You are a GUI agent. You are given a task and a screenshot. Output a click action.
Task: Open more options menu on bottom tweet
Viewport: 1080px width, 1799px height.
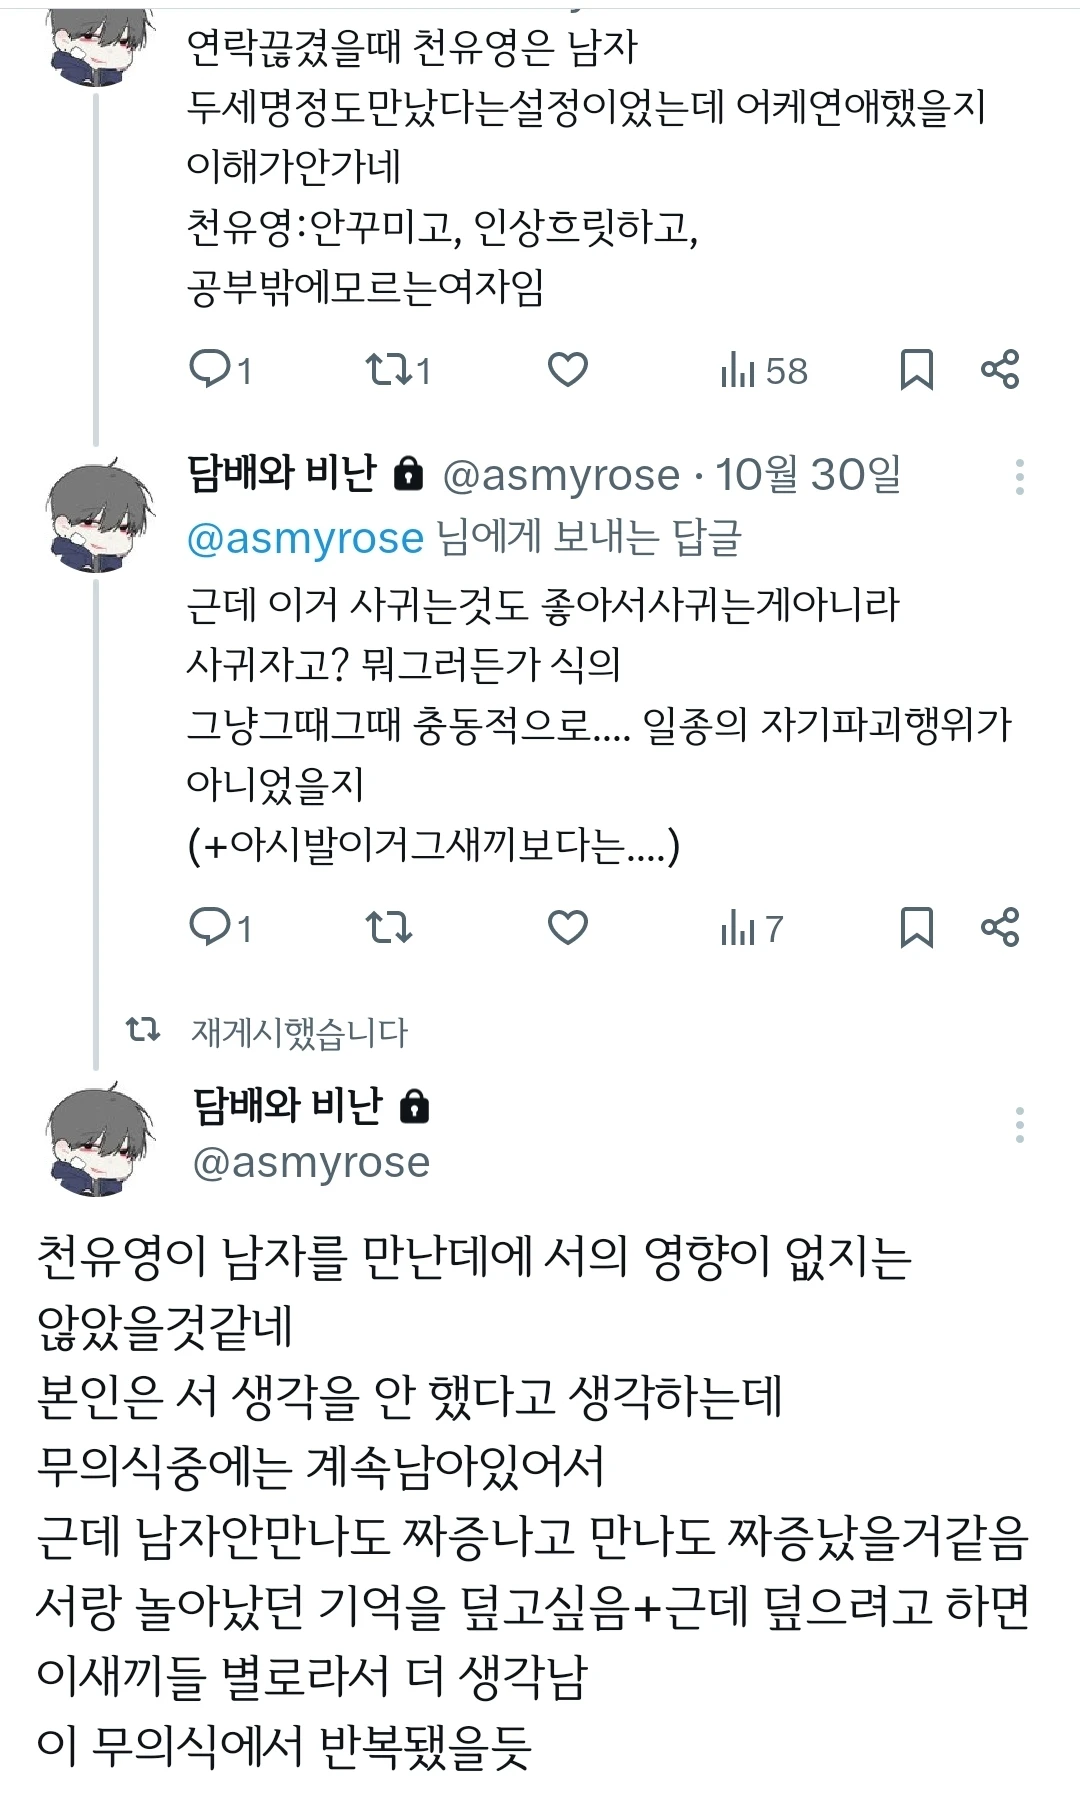1019,1125
